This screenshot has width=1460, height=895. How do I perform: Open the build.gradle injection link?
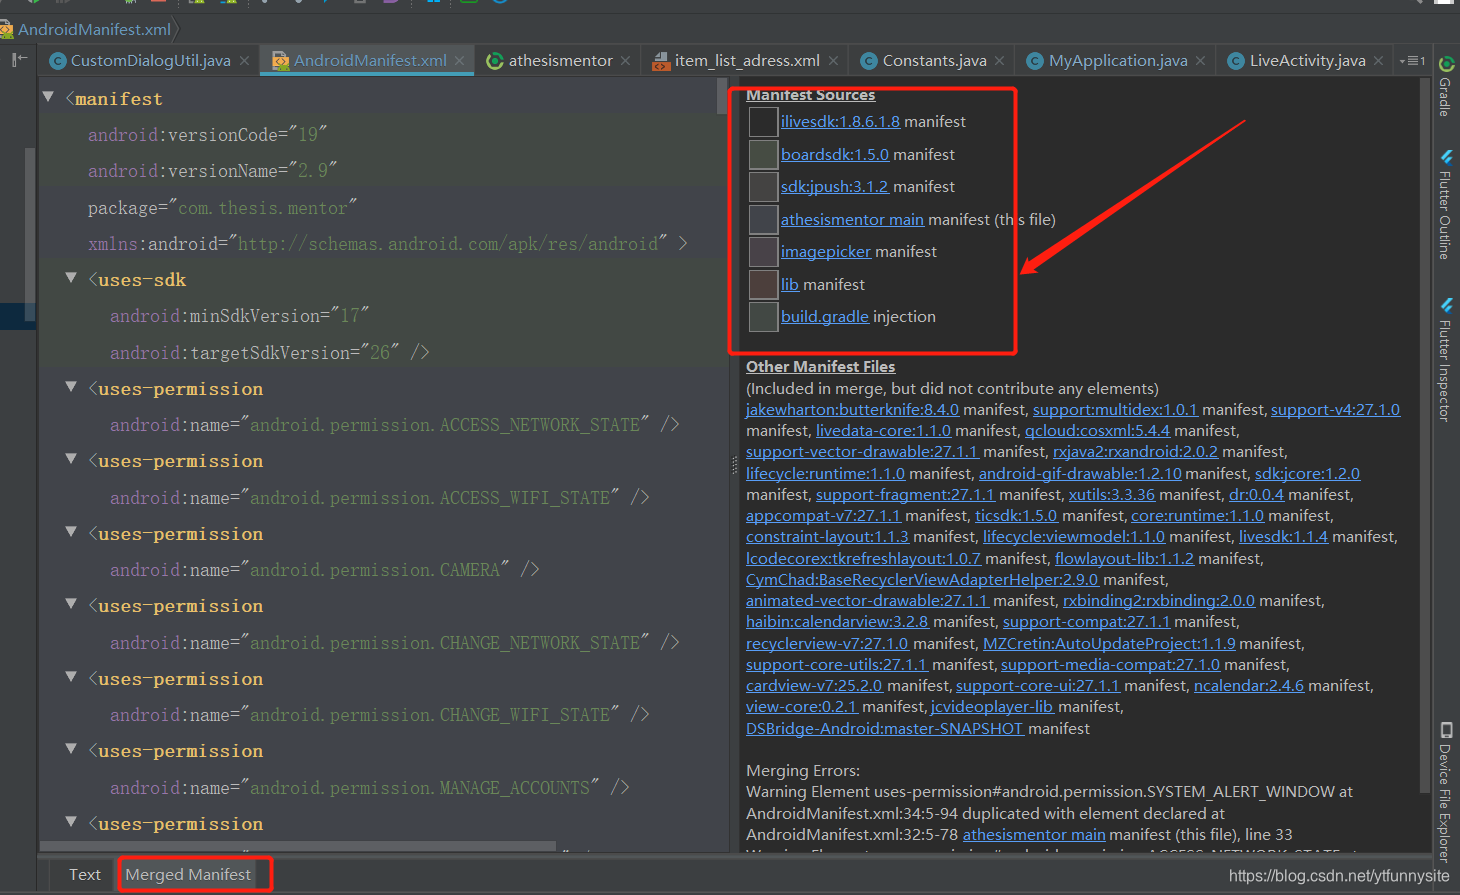pyautogui.click(x=825, y=317)
